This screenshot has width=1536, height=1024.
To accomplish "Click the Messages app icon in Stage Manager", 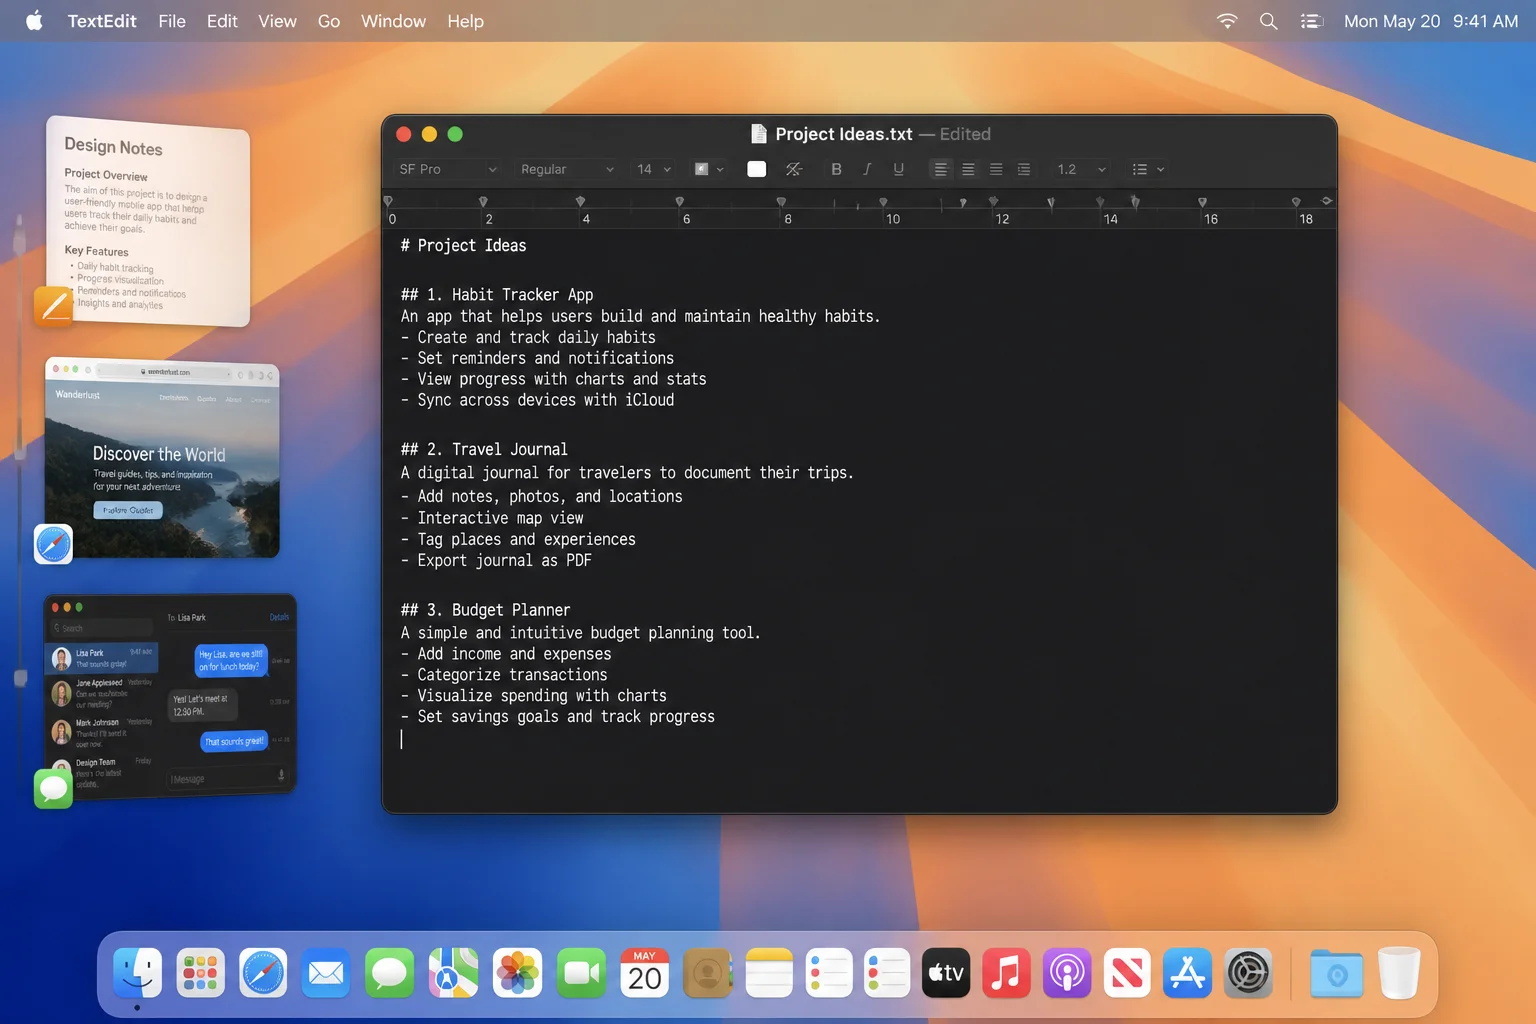I will click(x=54, y=789).
